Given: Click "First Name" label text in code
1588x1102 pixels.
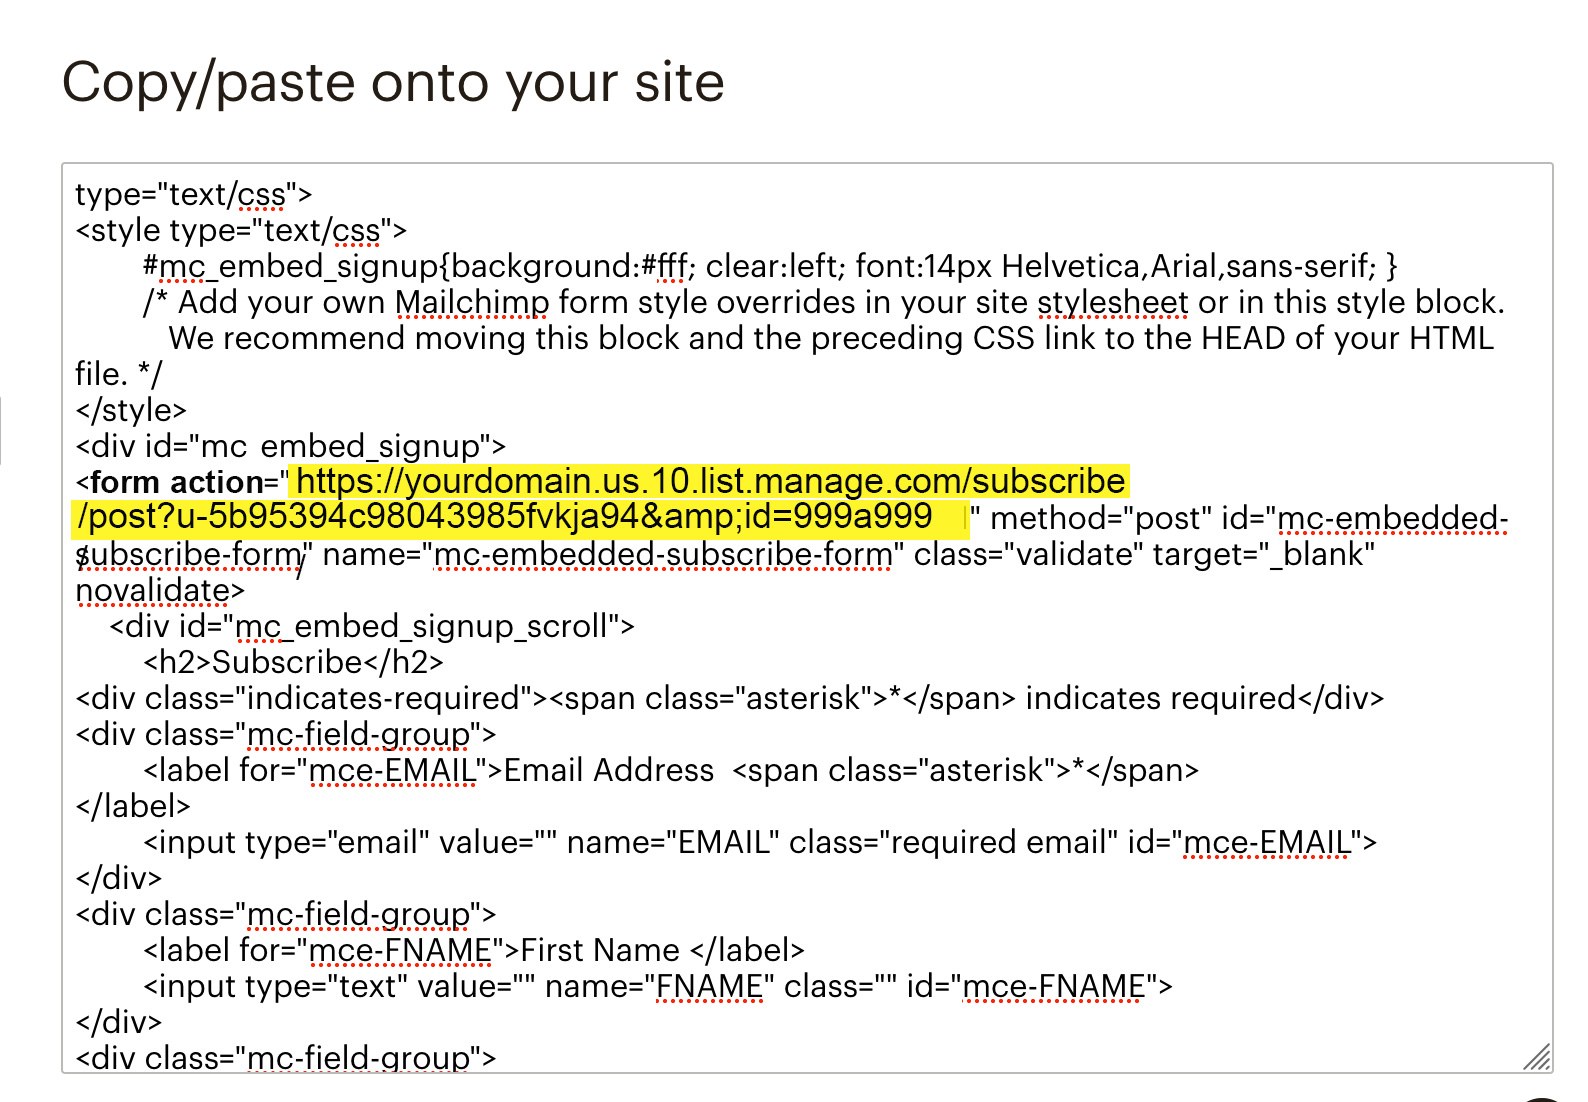Looking at the screenshot, I should tap(600, 950).
